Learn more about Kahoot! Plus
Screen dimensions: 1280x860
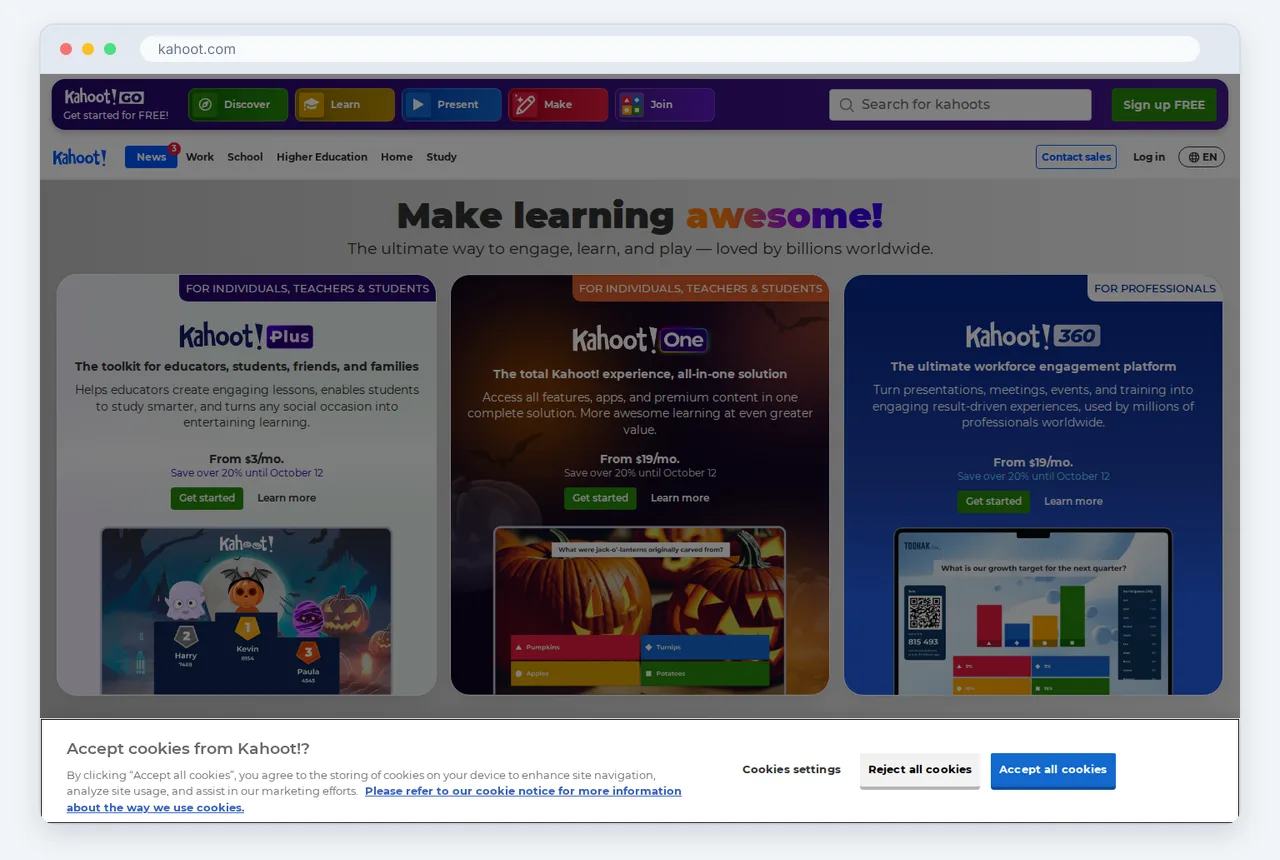[x=287, y=498]
